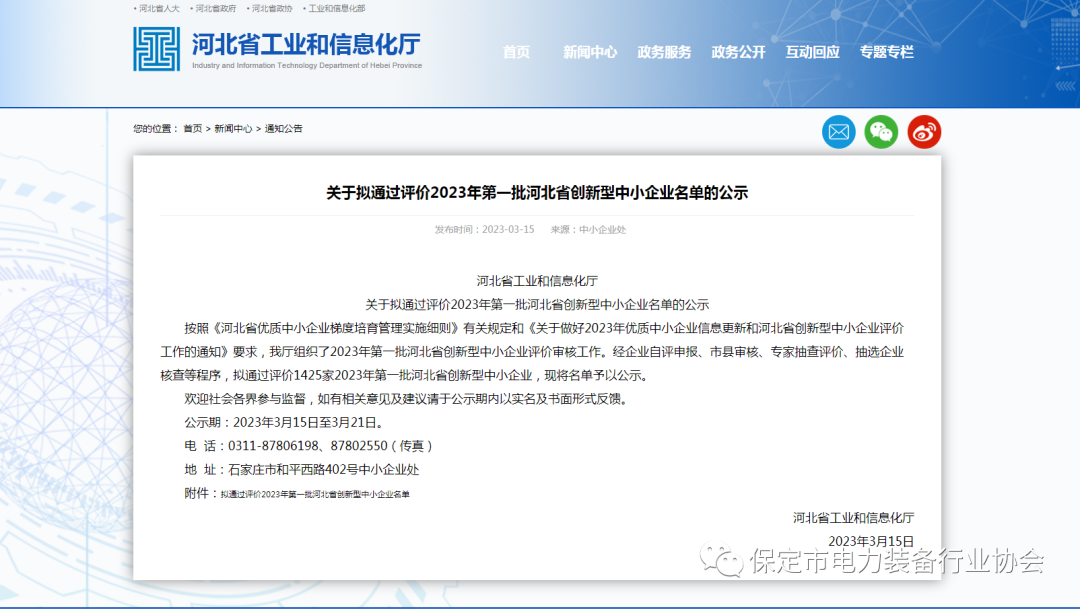Viewport: 1080px width, 609px height.
Task: Share article via the WeChat icon
Action: (881, 131)
